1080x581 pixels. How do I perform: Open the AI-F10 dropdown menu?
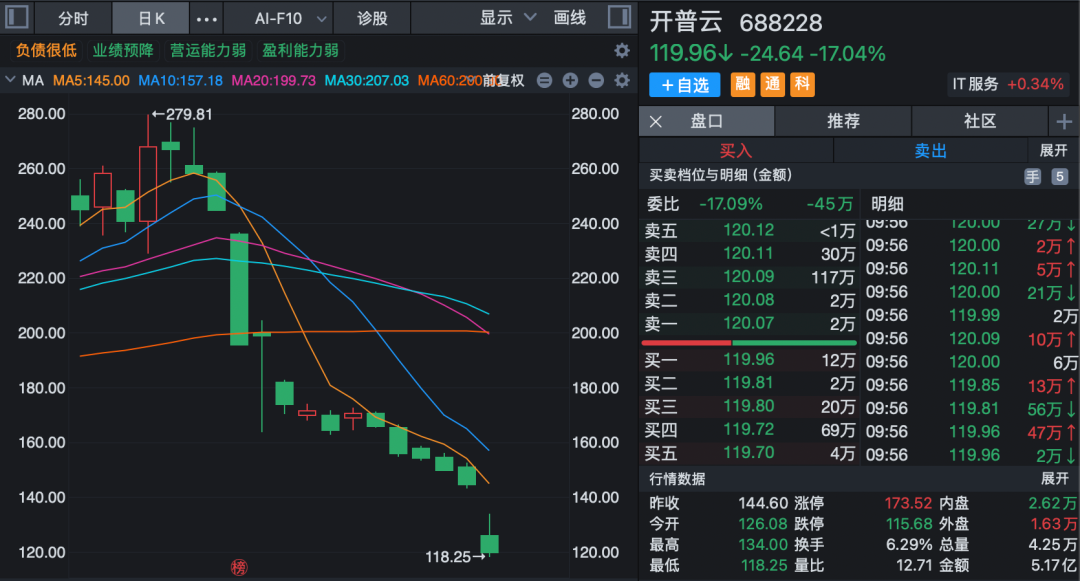tap(288, 17)
